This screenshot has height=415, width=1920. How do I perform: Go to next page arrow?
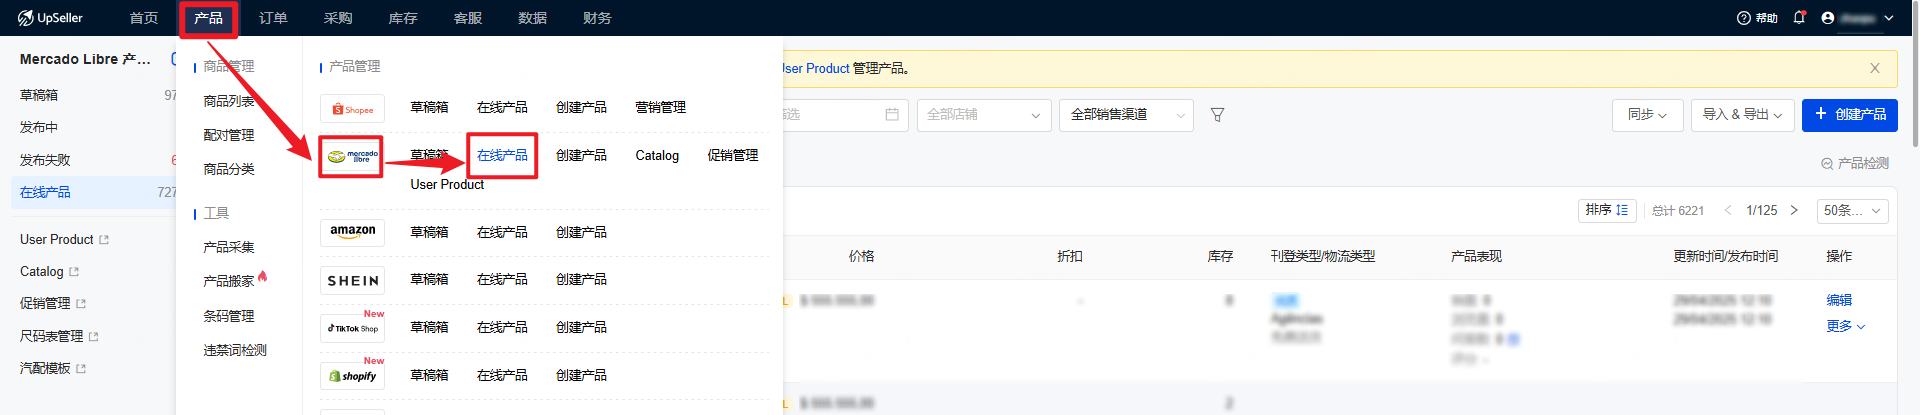pyautogui.click(x=1794, y=210)
